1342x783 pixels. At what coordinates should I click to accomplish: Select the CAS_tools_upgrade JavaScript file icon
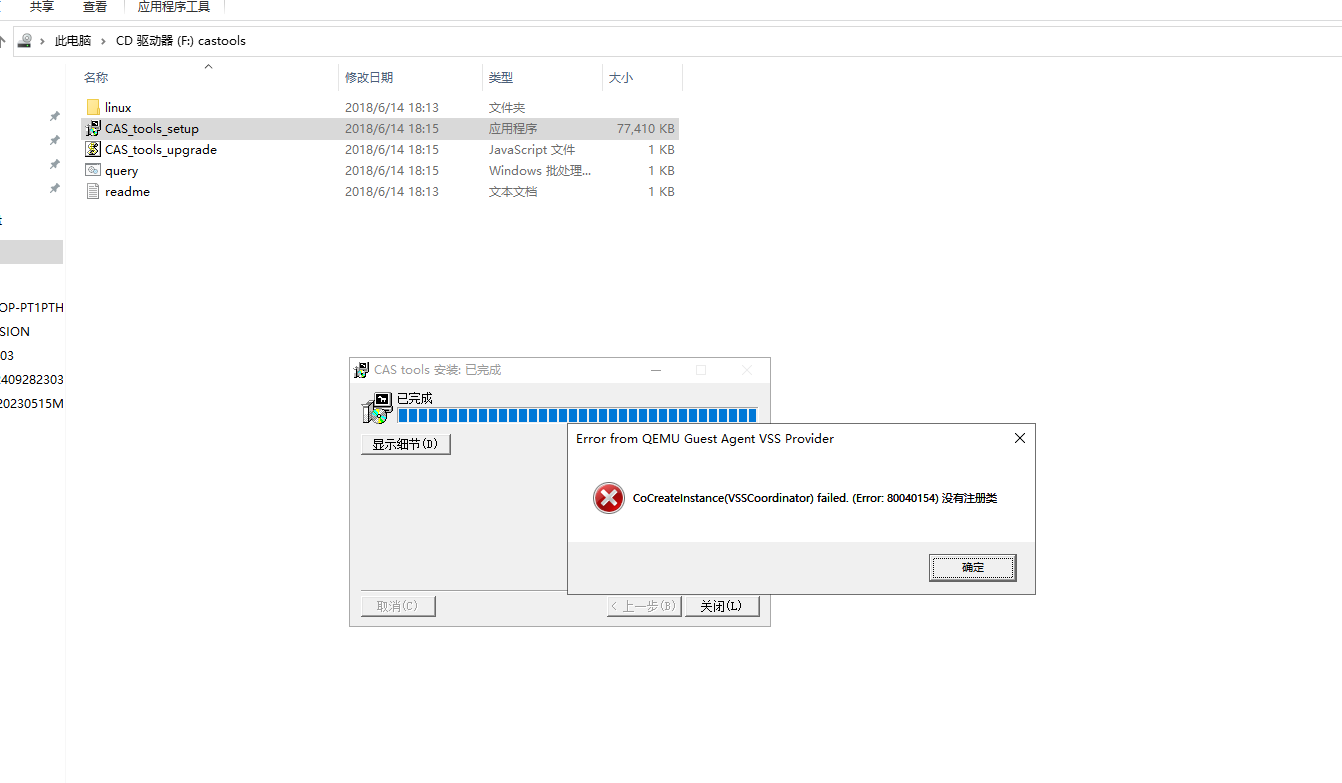93,149
